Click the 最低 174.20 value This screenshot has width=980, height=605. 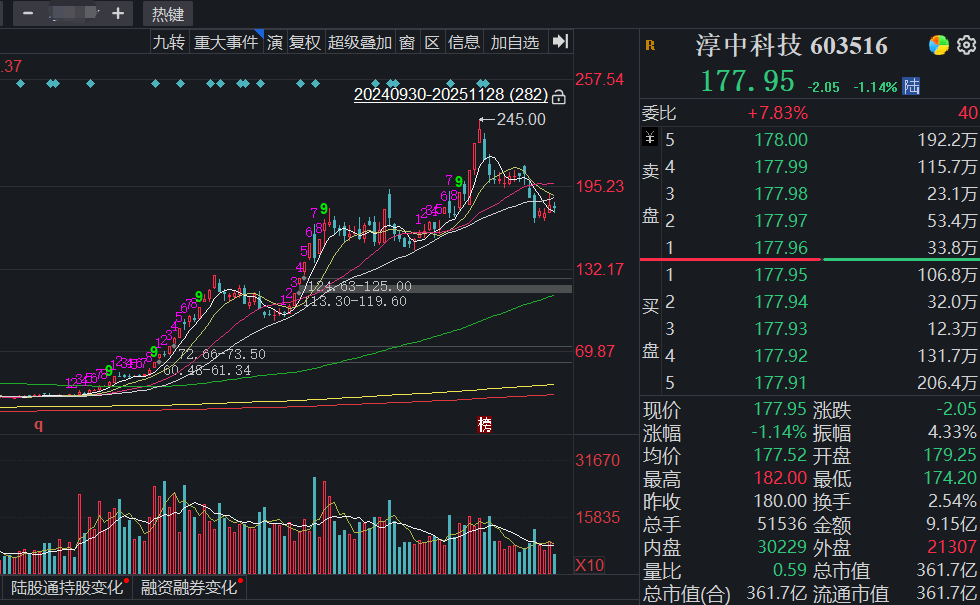pyautogui.click(x=949, y=478)
